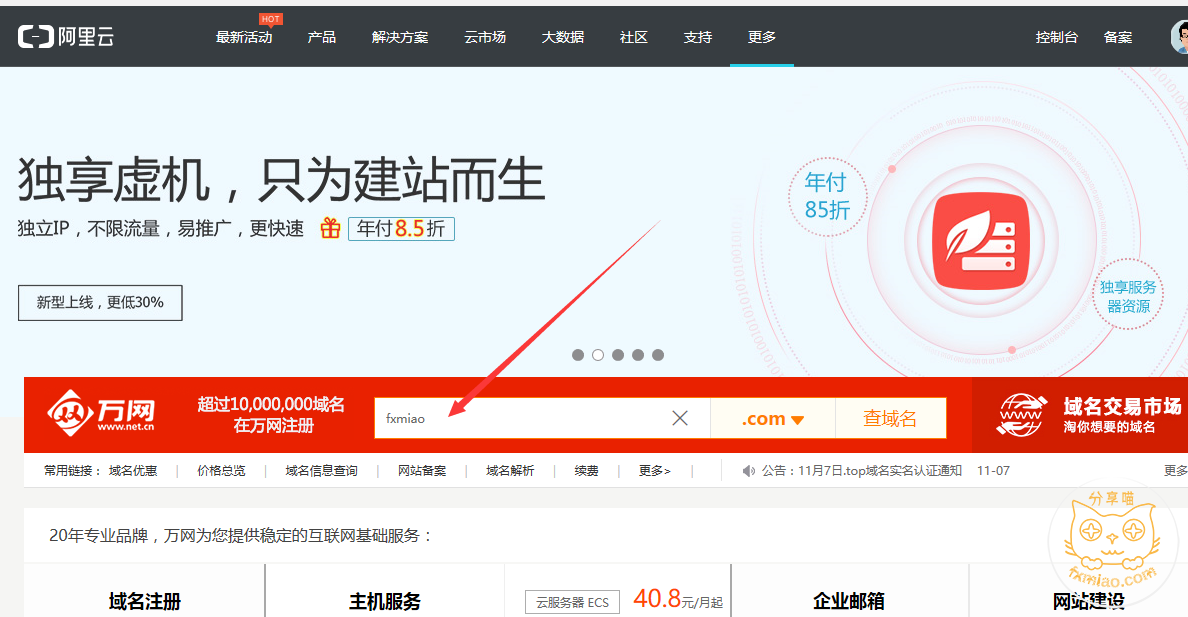
Task: Click the 年付8.5折 promotion badge
Action: click(x=401, y=228)
